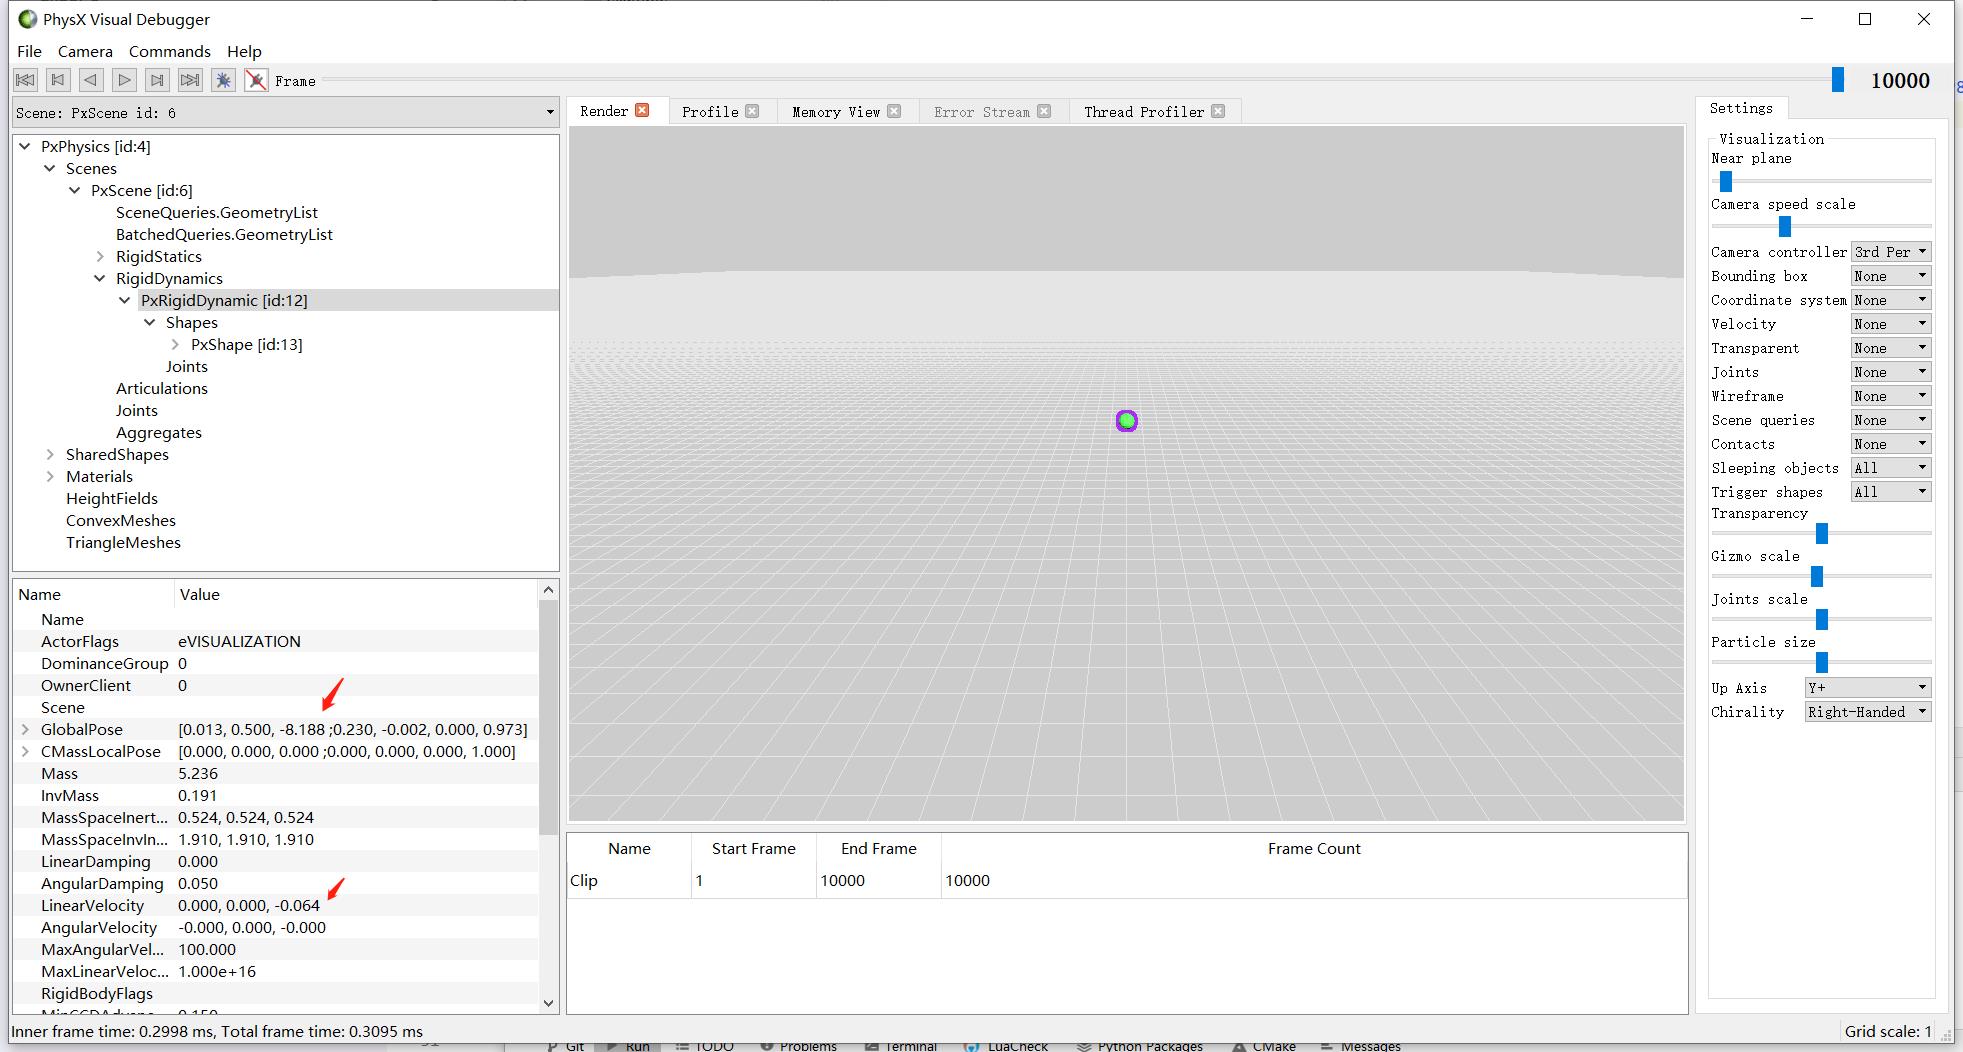The image size is (1963, 1052).
Task: Select the Clip row in the table
Action: click(1127, 881)
